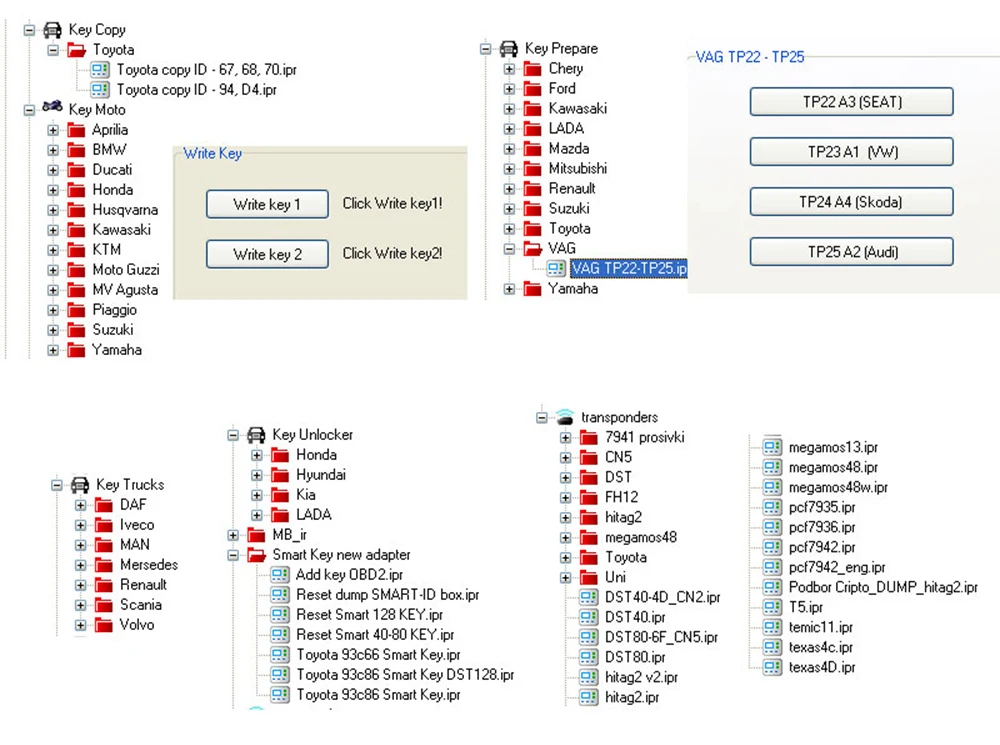Click the file icon of Toyota copy ID - 94, D4.ipr
The width and height of the screenshot is (1000, 745).
(100, 89)
